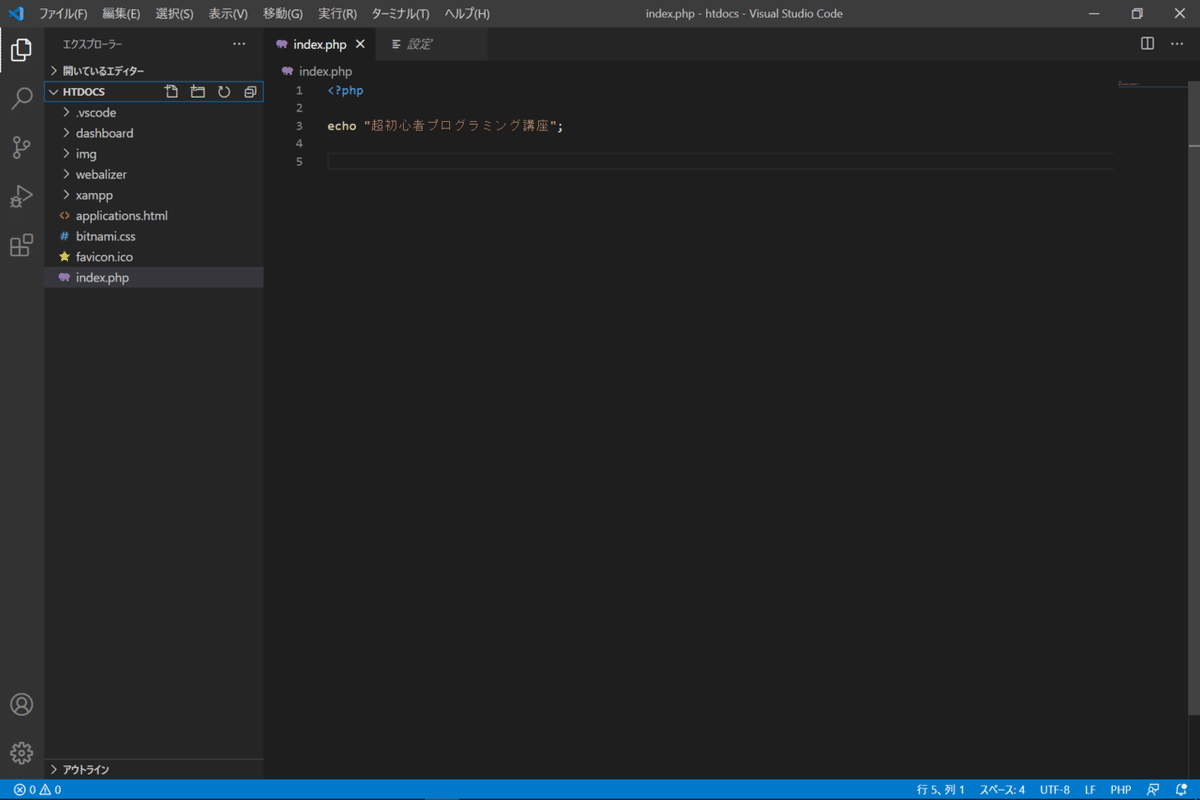Open the Run and Debug view
The width and height of the screenshot is (1200, 800).
(21, 196)
